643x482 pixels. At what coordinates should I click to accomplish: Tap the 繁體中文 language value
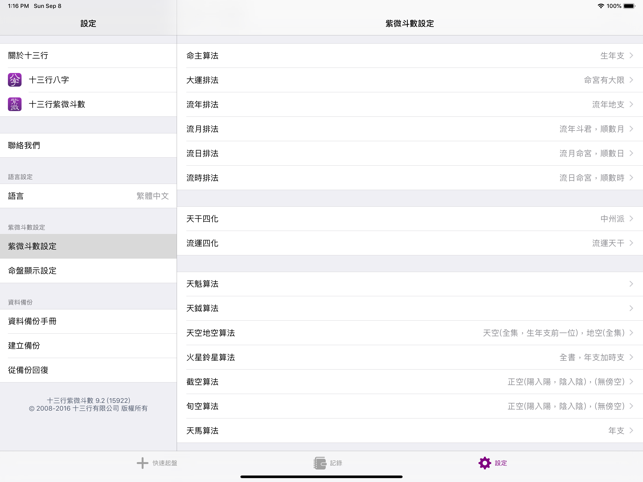[153, 196]
